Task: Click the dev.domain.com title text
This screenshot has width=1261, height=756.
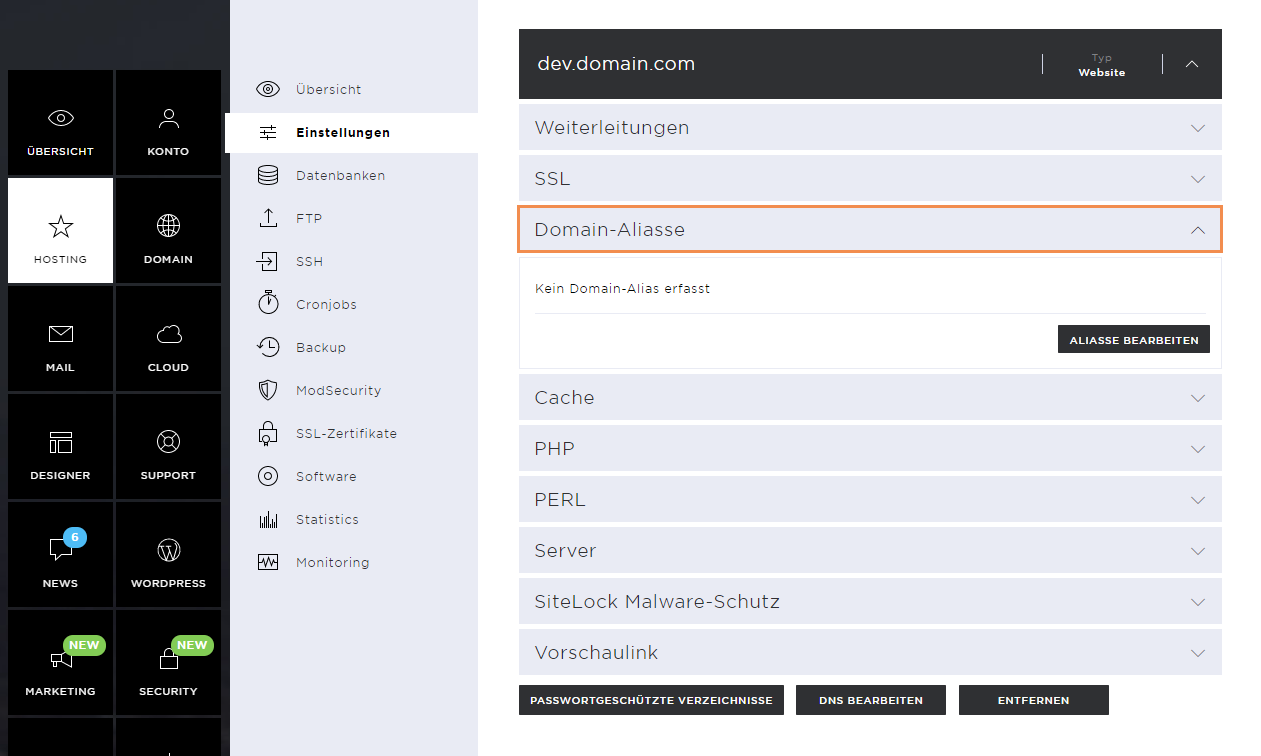Action: click(x=616, y=64)
